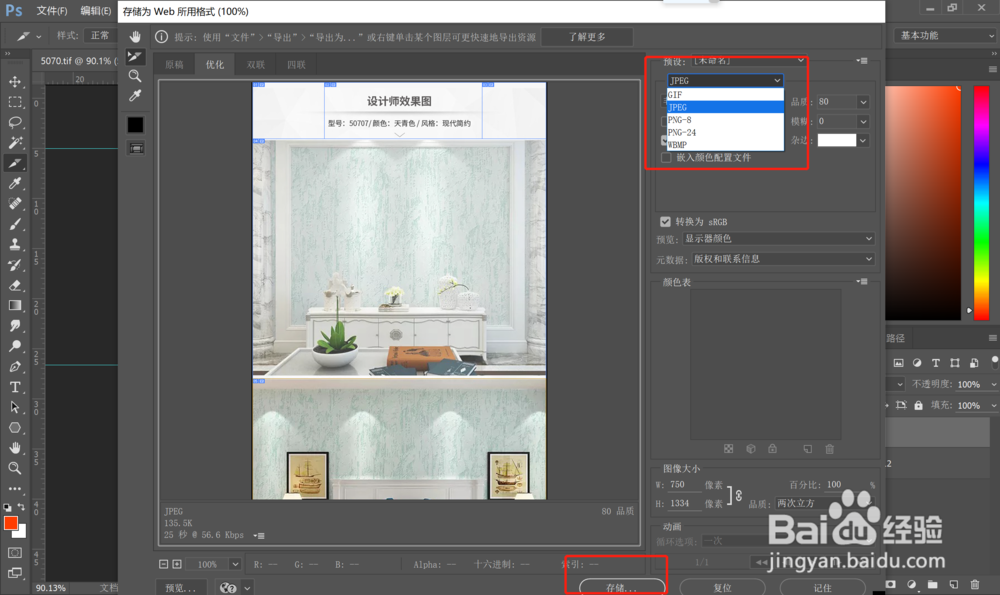1000x595 pixels.
Task: Click the height field showing 1334
Action: point(683,503)
